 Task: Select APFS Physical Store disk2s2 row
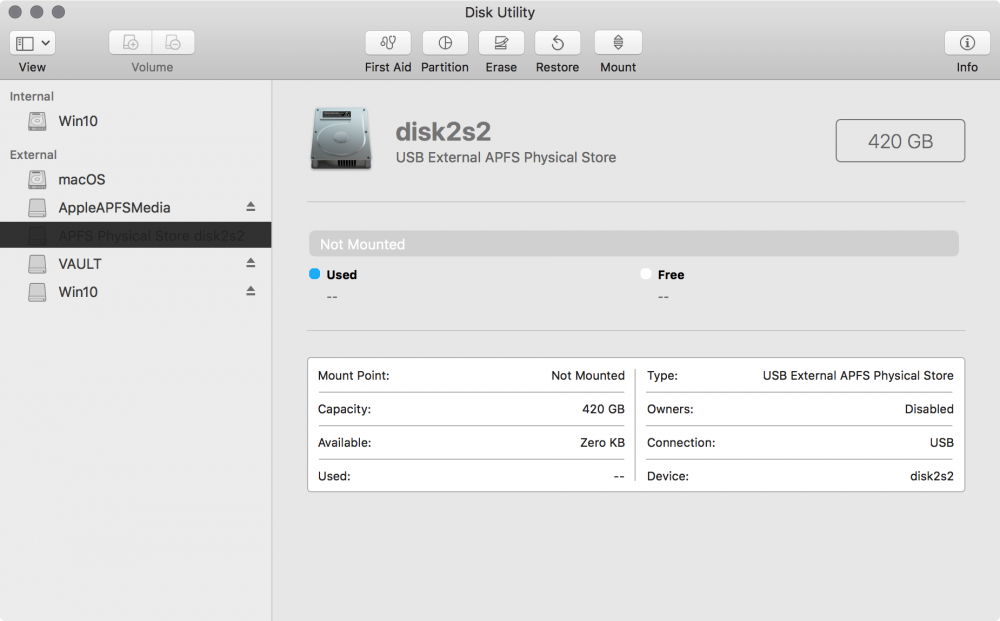click(135, 235)
